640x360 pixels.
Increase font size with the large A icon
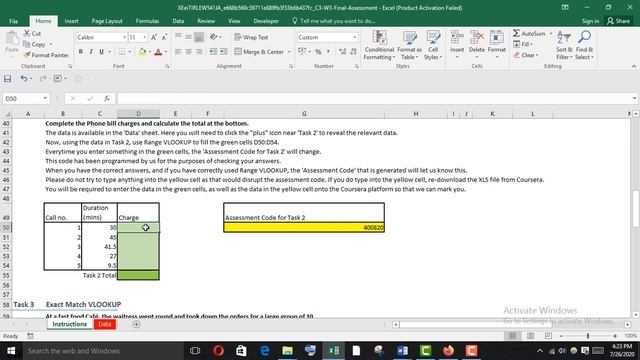click(154, 37)
